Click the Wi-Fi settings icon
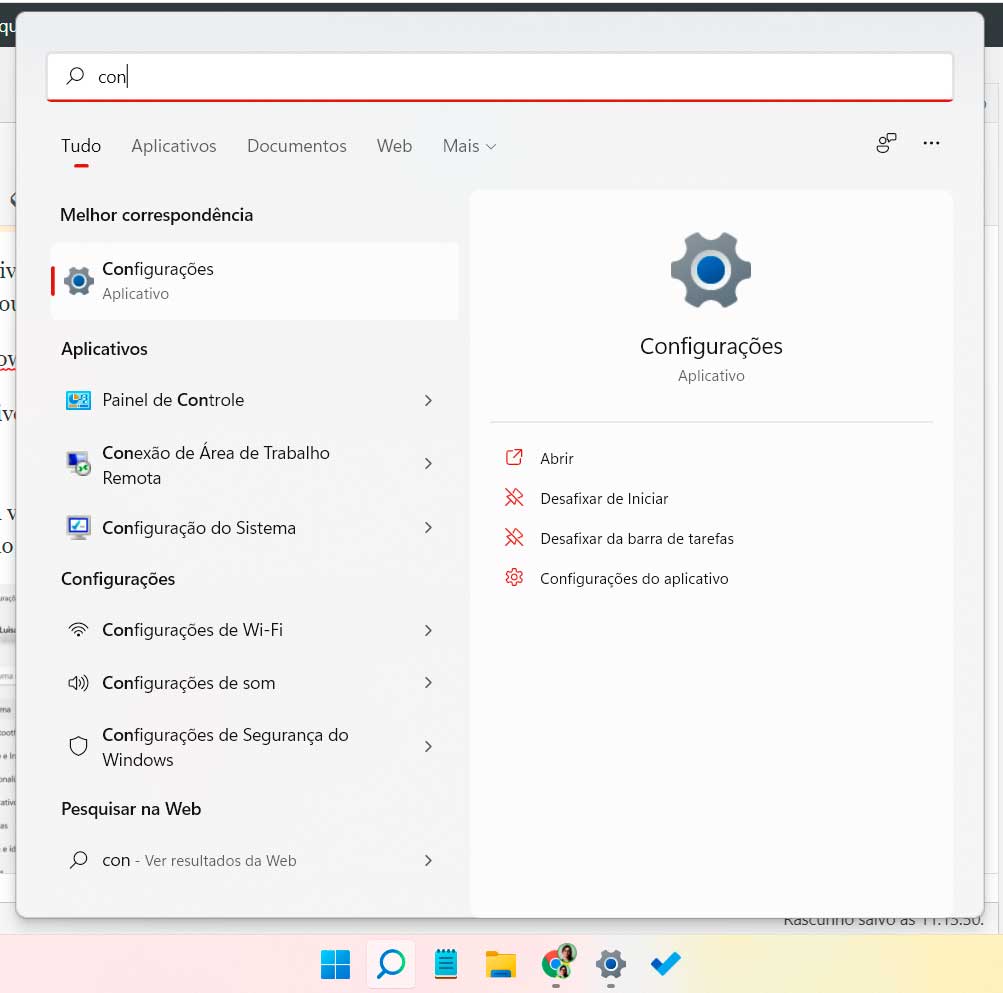Screen dimensions: 1003x993 point(78,630)
